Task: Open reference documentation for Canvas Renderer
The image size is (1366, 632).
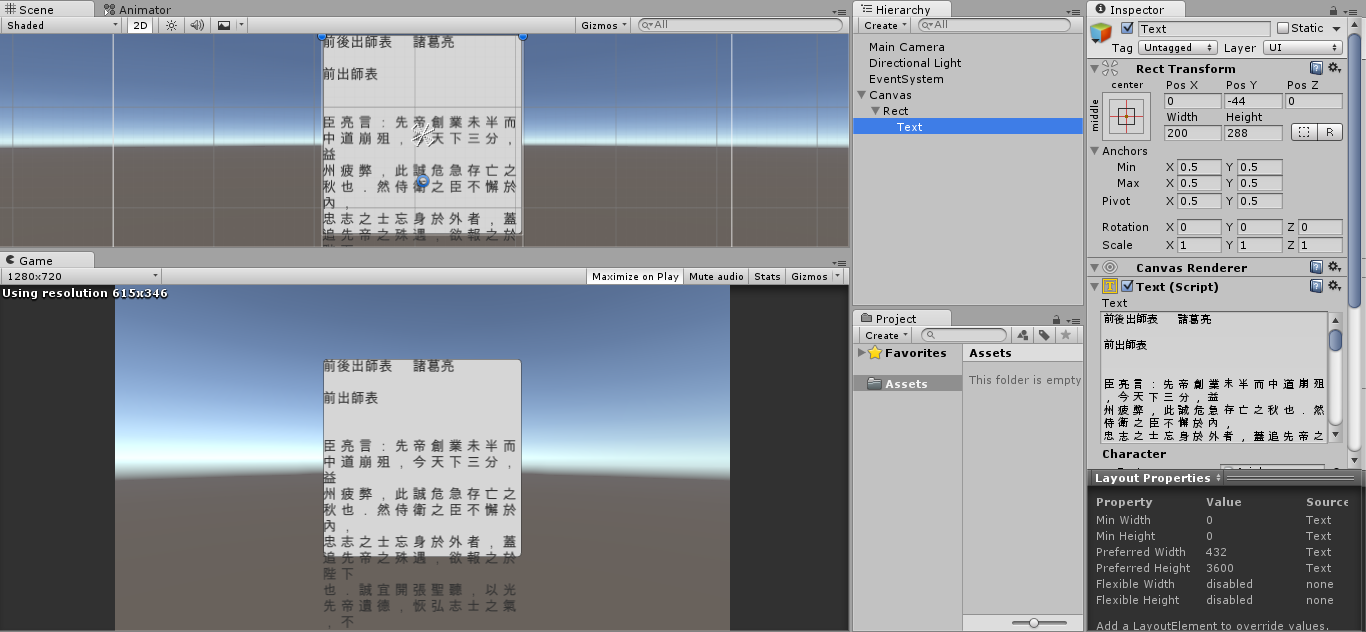Action: click(1315, 267)
